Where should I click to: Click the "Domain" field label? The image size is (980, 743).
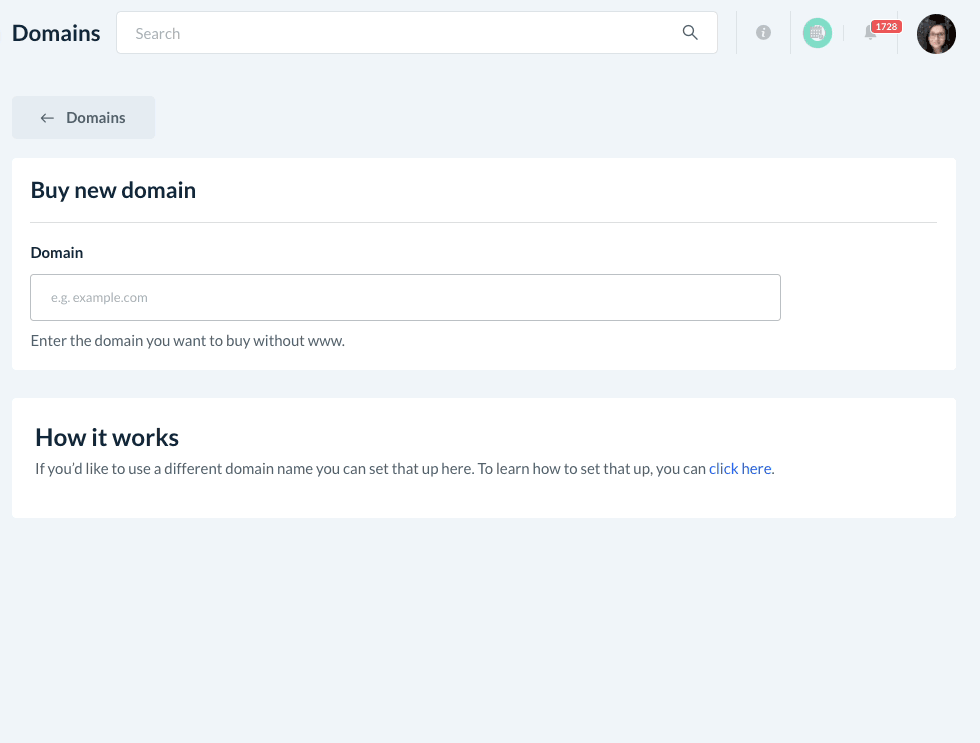pyautogui.click(x=57, y=253)
